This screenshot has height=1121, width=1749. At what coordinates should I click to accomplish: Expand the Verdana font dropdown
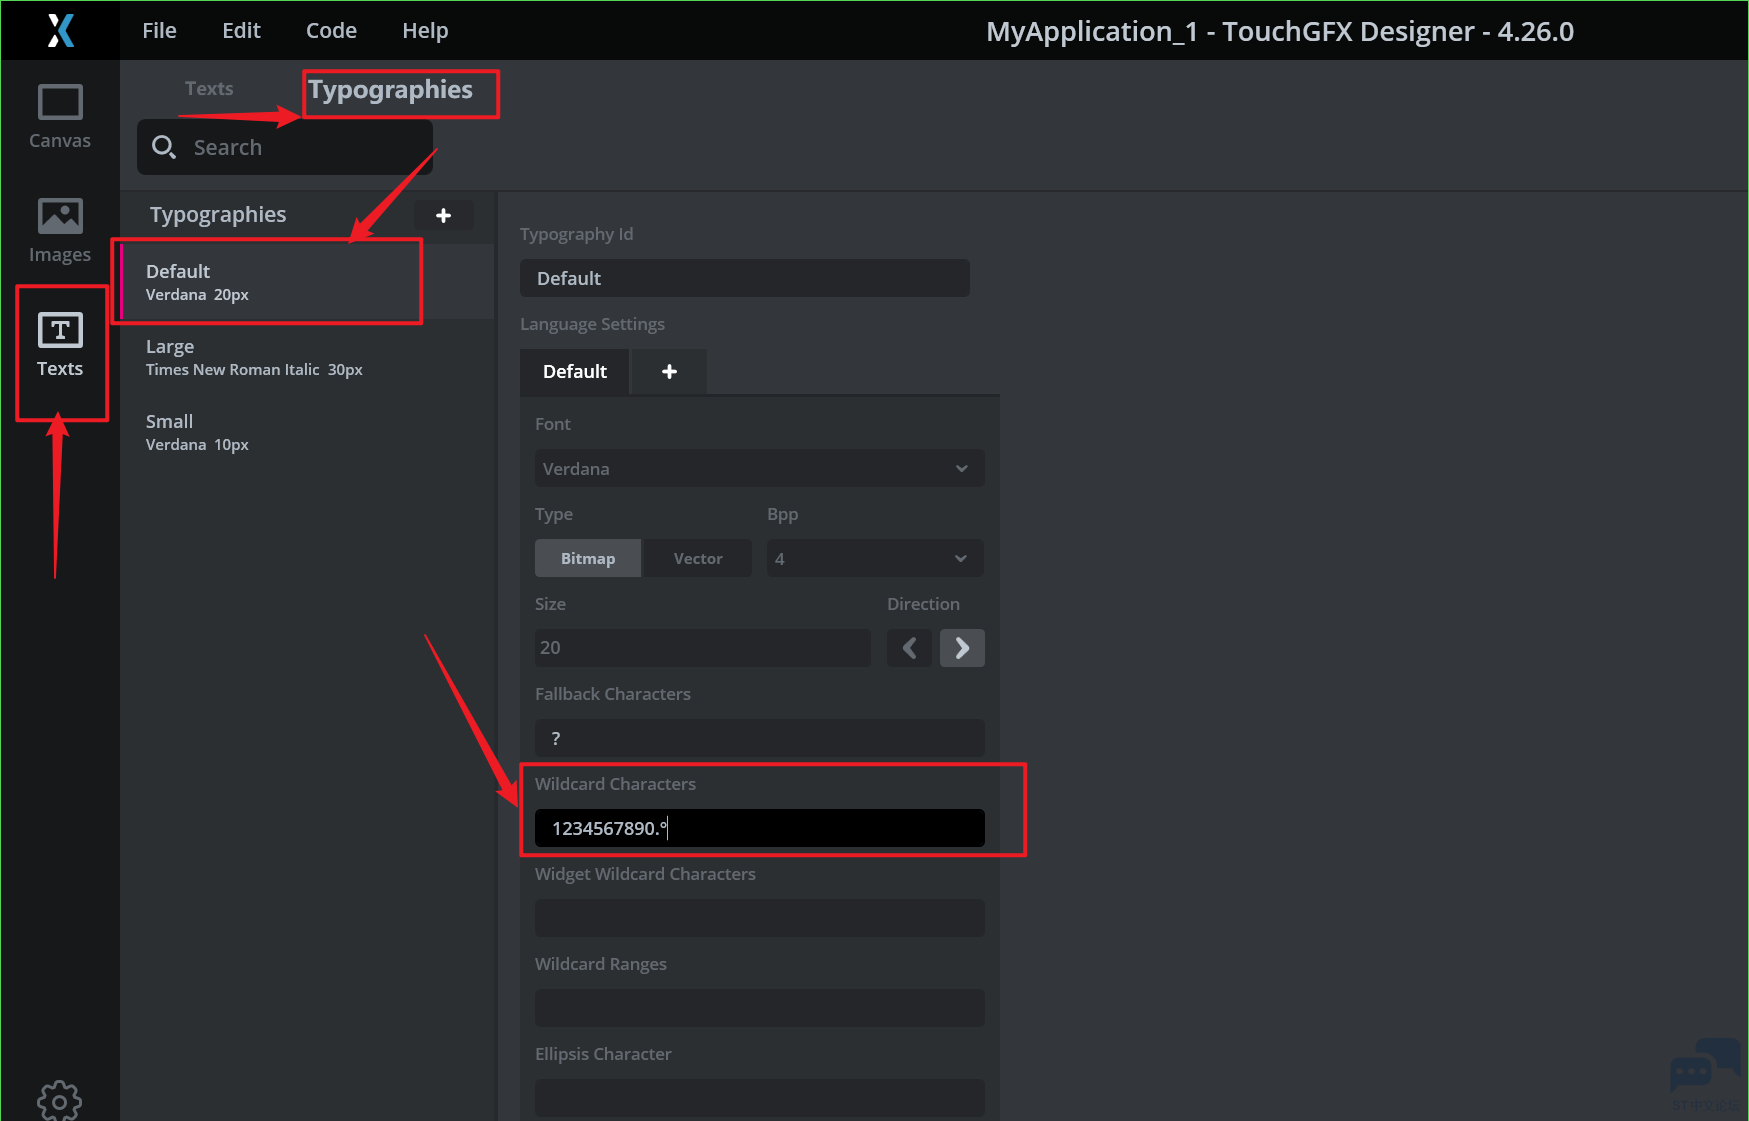click(x=759, y=468)
